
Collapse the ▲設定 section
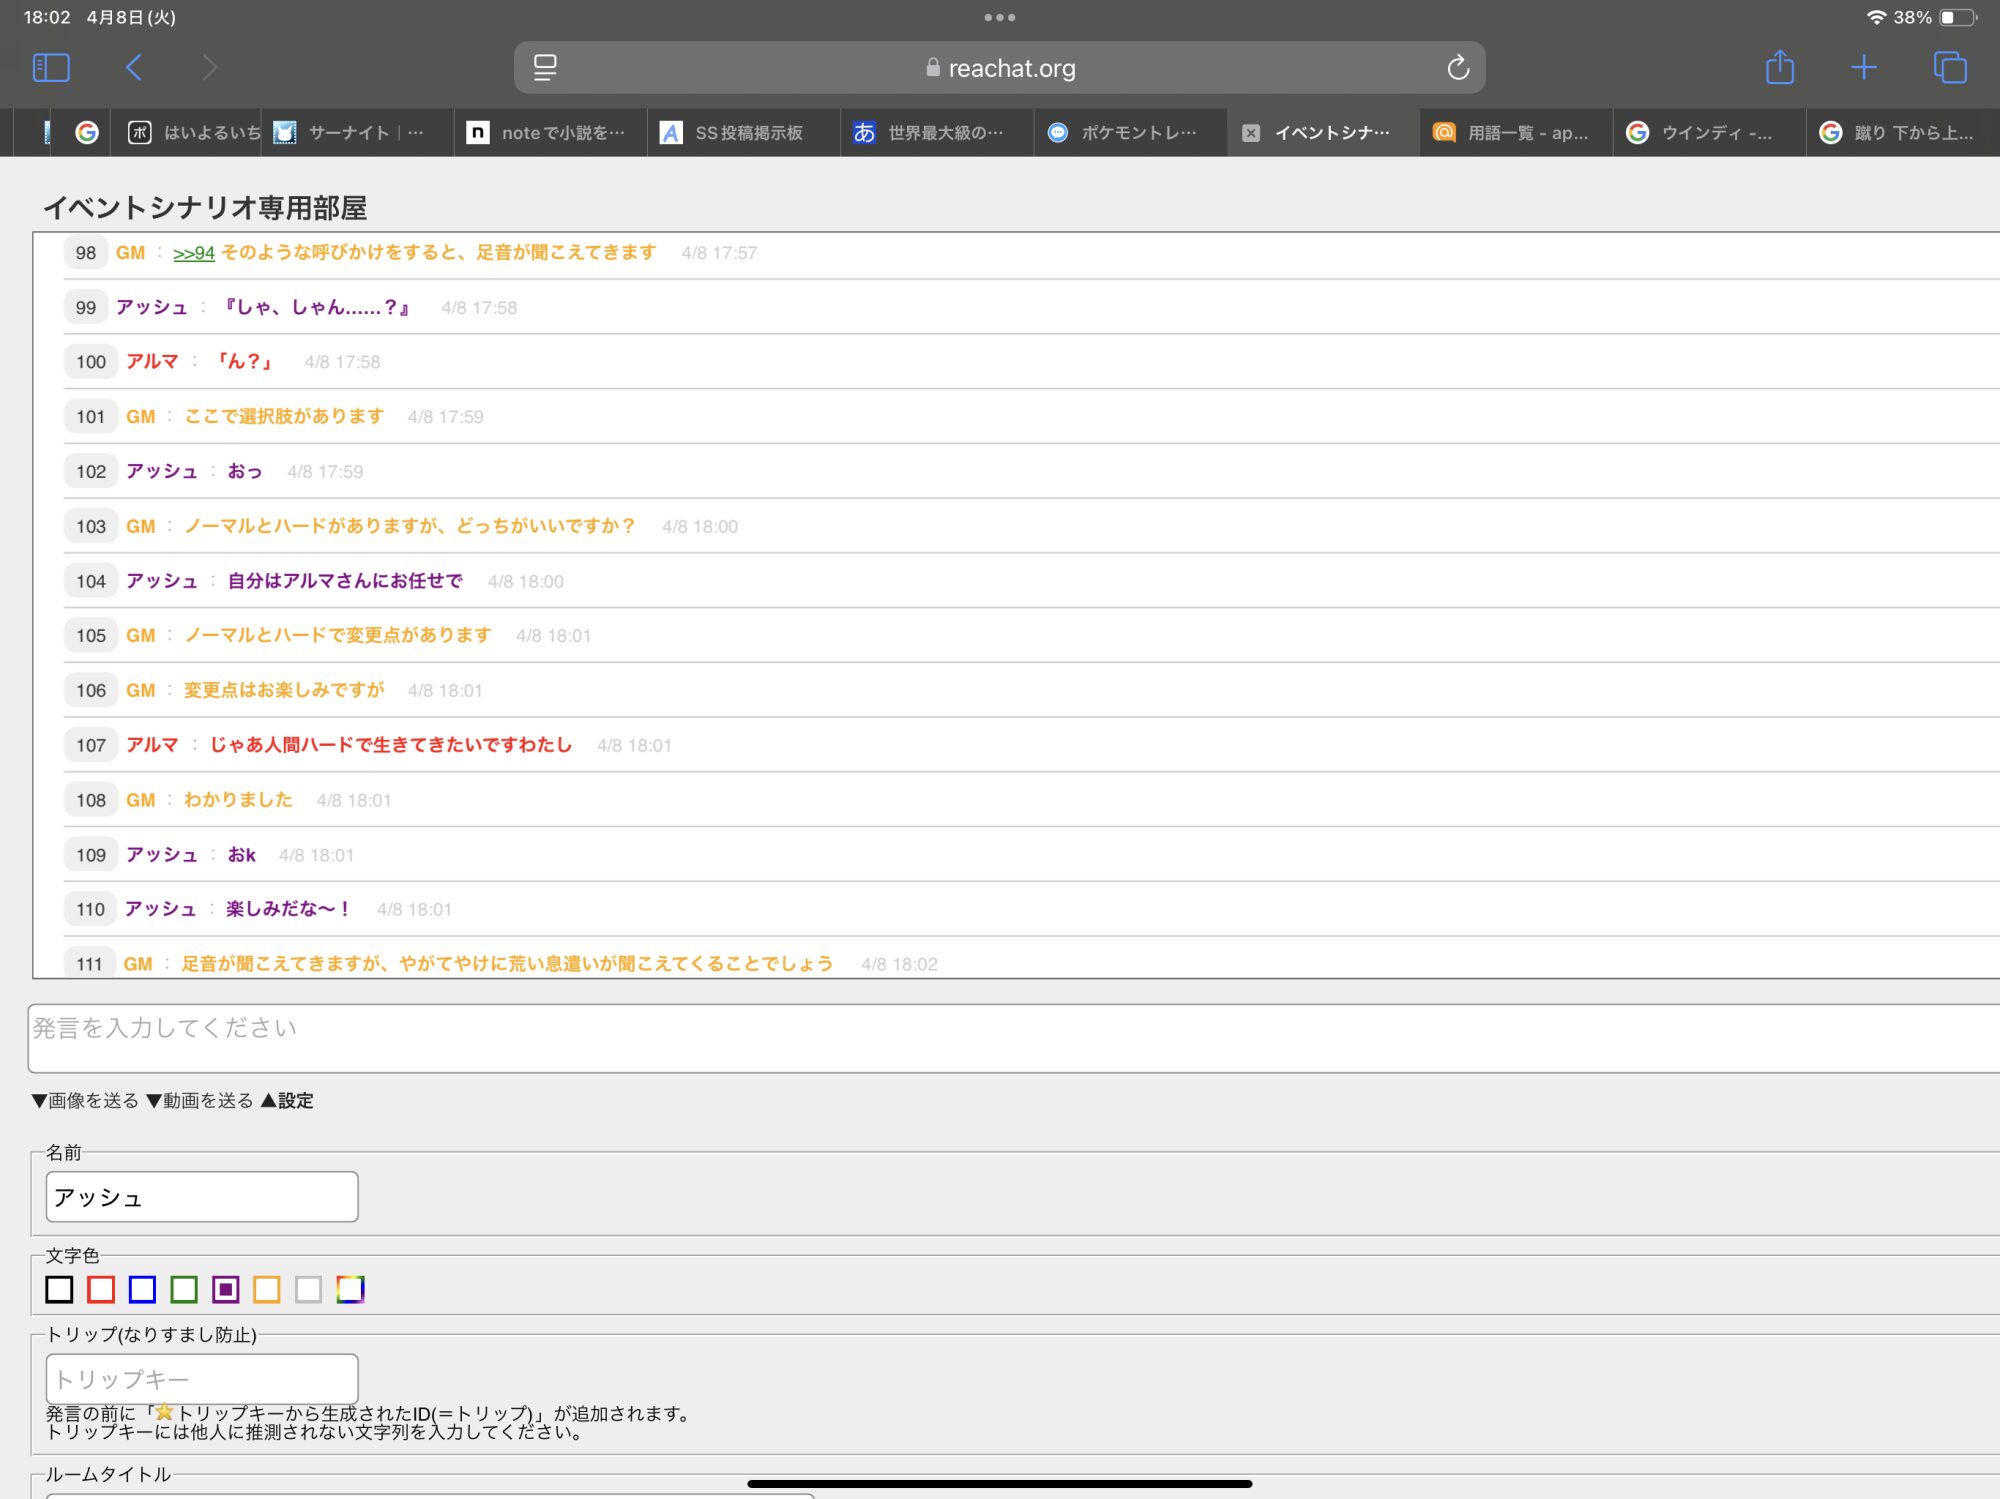tap(287, 1100)
